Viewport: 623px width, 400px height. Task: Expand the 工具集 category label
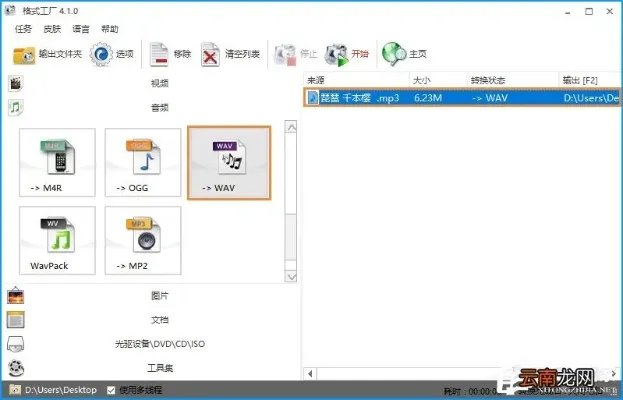pos(160,368)
